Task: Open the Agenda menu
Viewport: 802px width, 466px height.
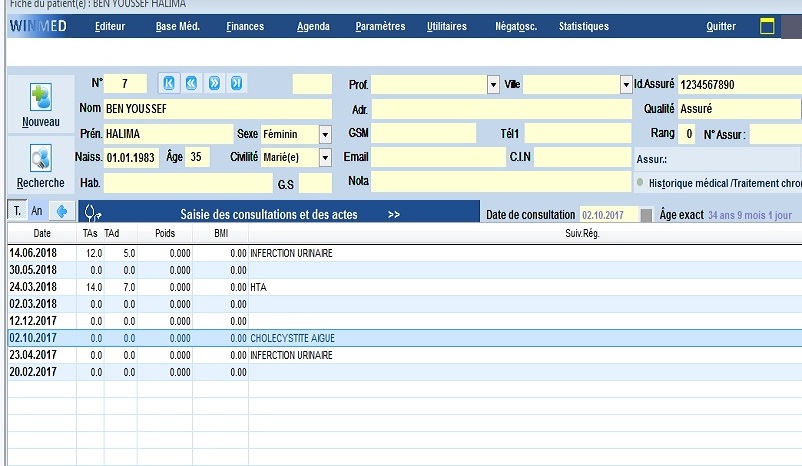Action: [313, 27]
